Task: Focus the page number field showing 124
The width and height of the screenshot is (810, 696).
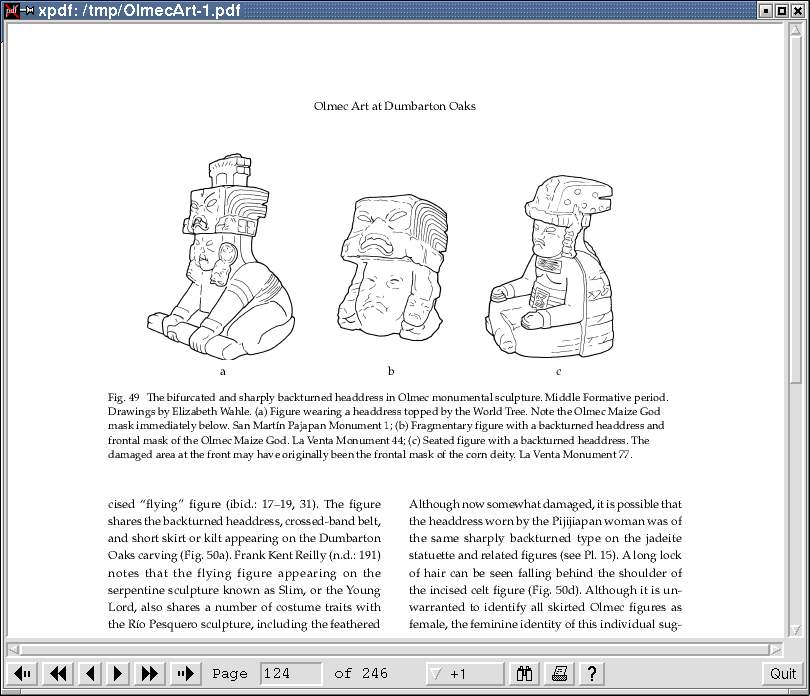Action: (x=290, y=674)
